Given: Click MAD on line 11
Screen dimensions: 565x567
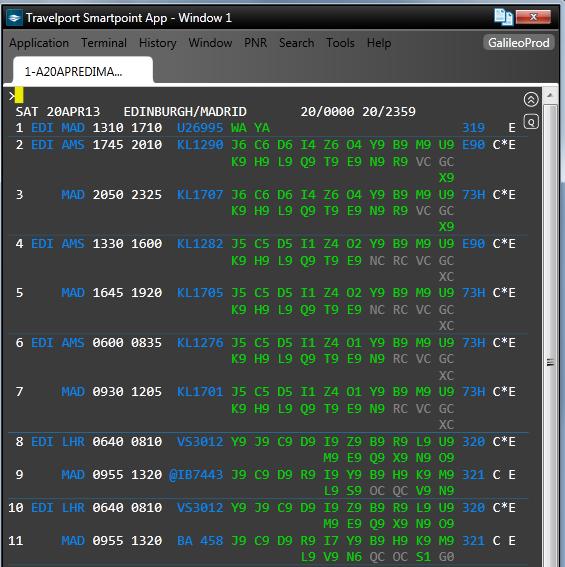Looking at the screenshot, I should 73,541.
